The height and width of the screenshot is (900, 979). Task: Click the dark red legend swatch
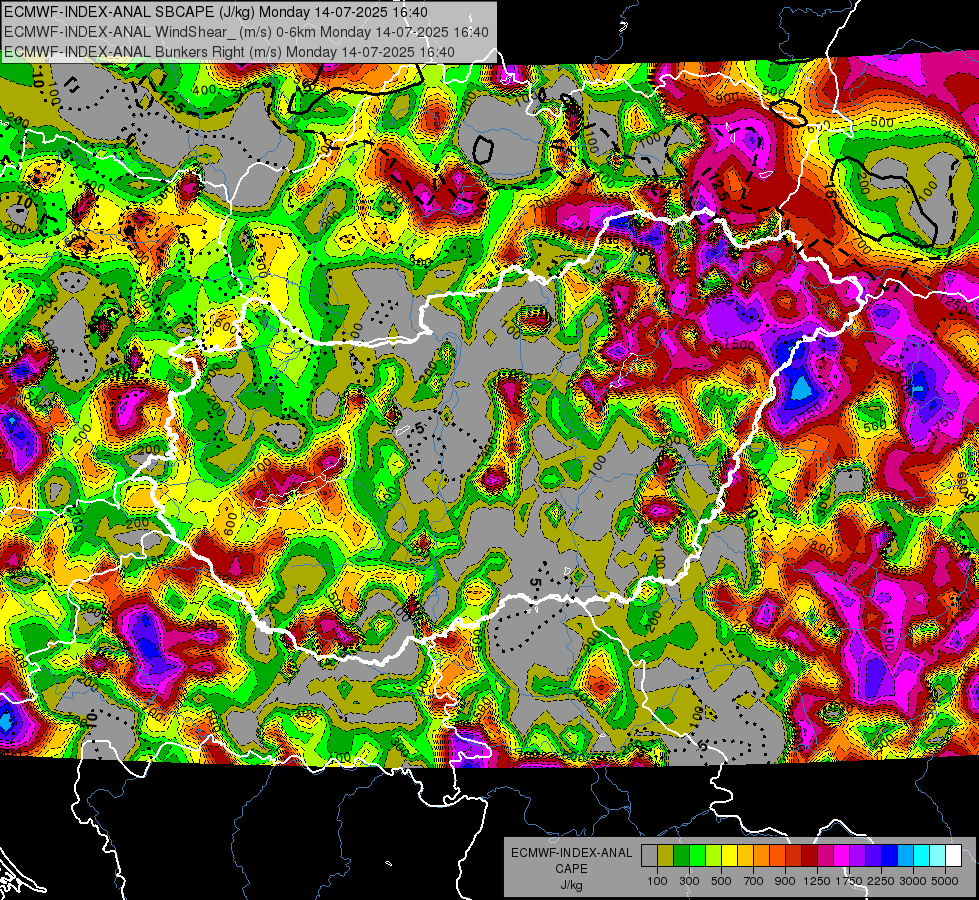(x=809, y=856)
